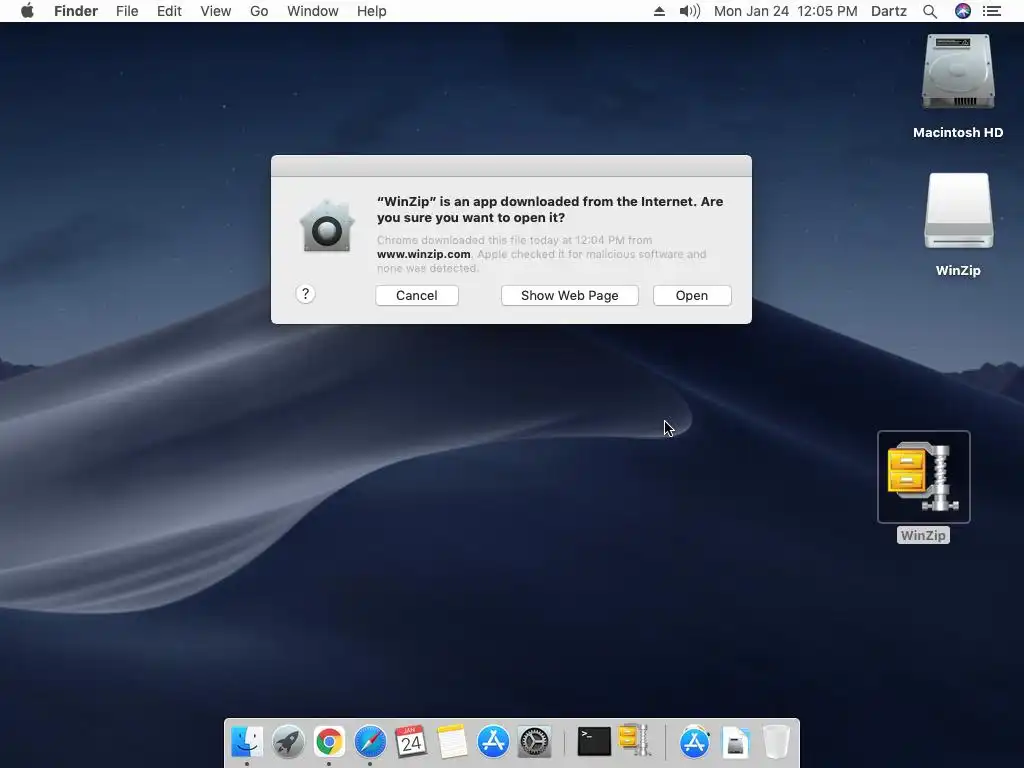Open Safari compass icon in Dock
Image resolution: width=1024 pixels, height=768 pixels.
click(370, 741)
